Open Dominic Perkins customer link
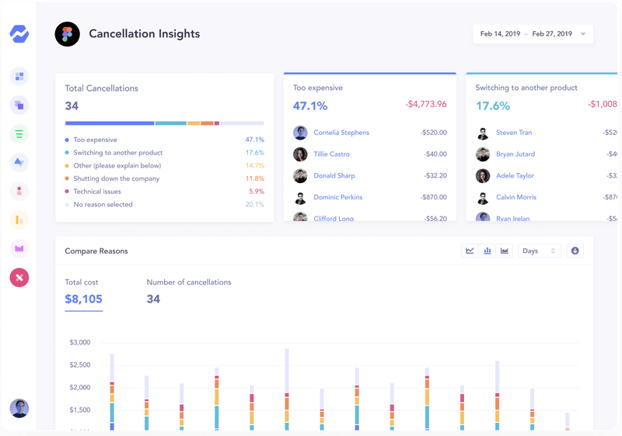 click(338, 197)
